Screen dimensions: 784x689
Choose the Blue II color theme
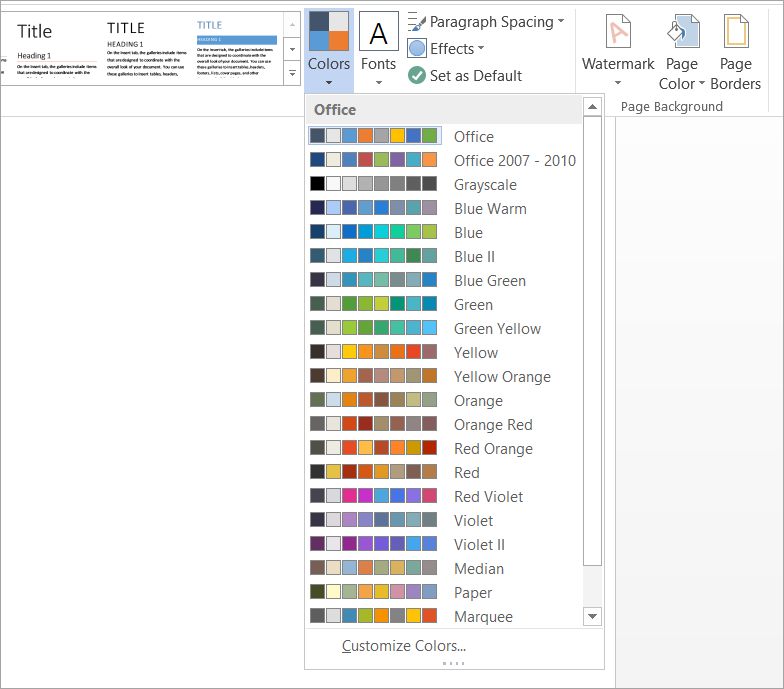[443, 256]
